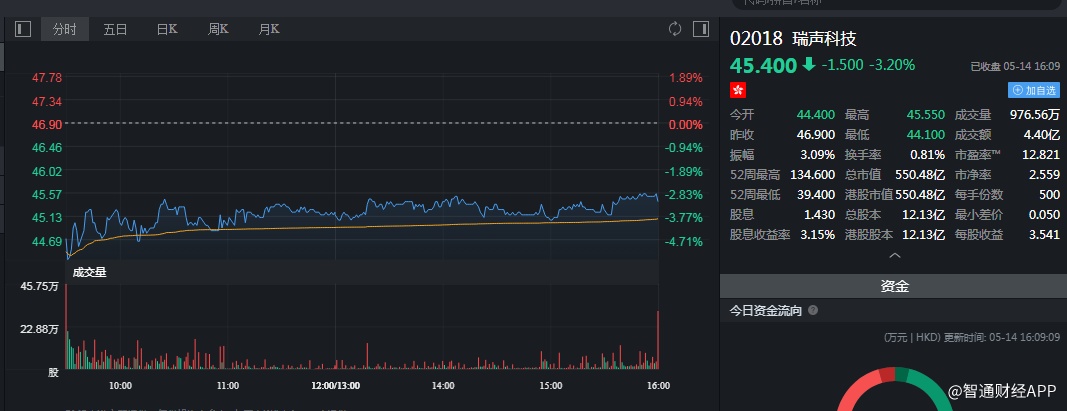Click the stock search input field
The height and width of the screenshot is (411, 1067).
[890, 5]
